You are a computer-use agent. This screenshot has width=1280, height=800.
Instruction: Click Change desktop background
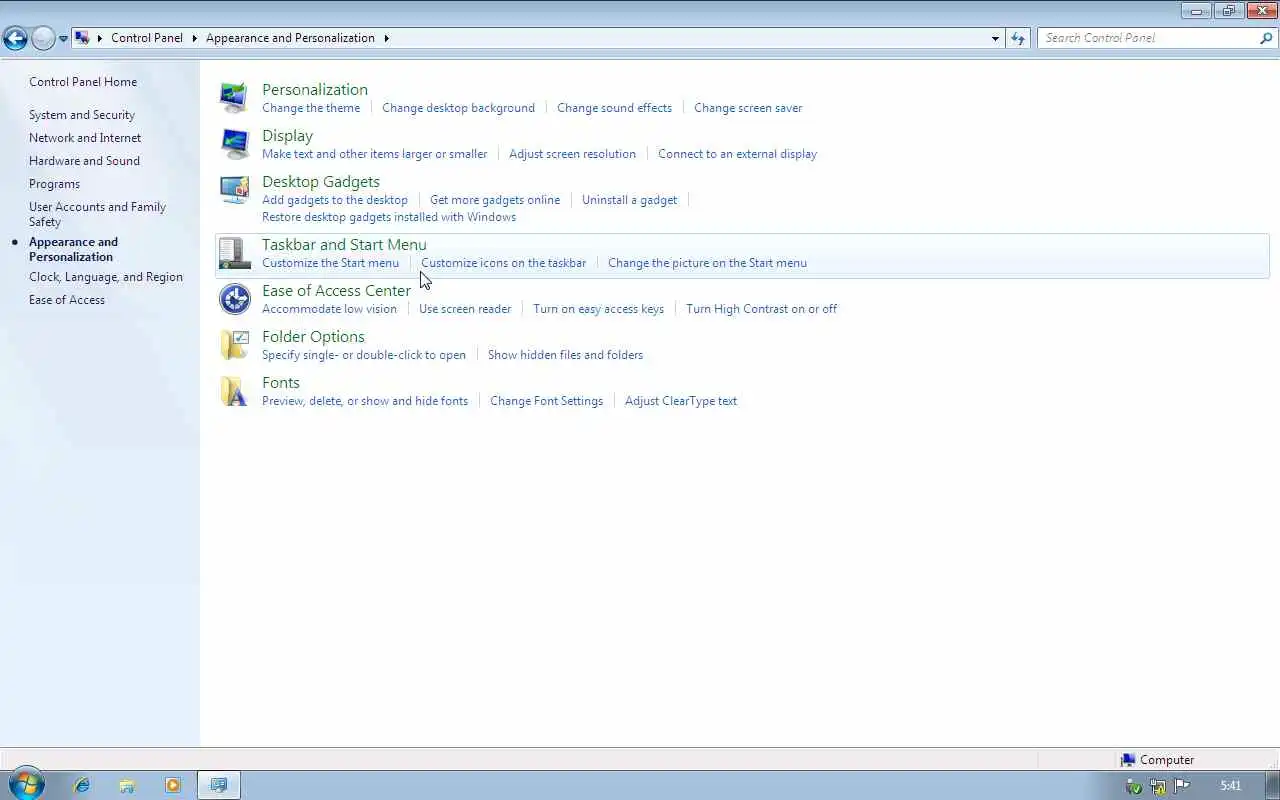(x=458, y=108)
